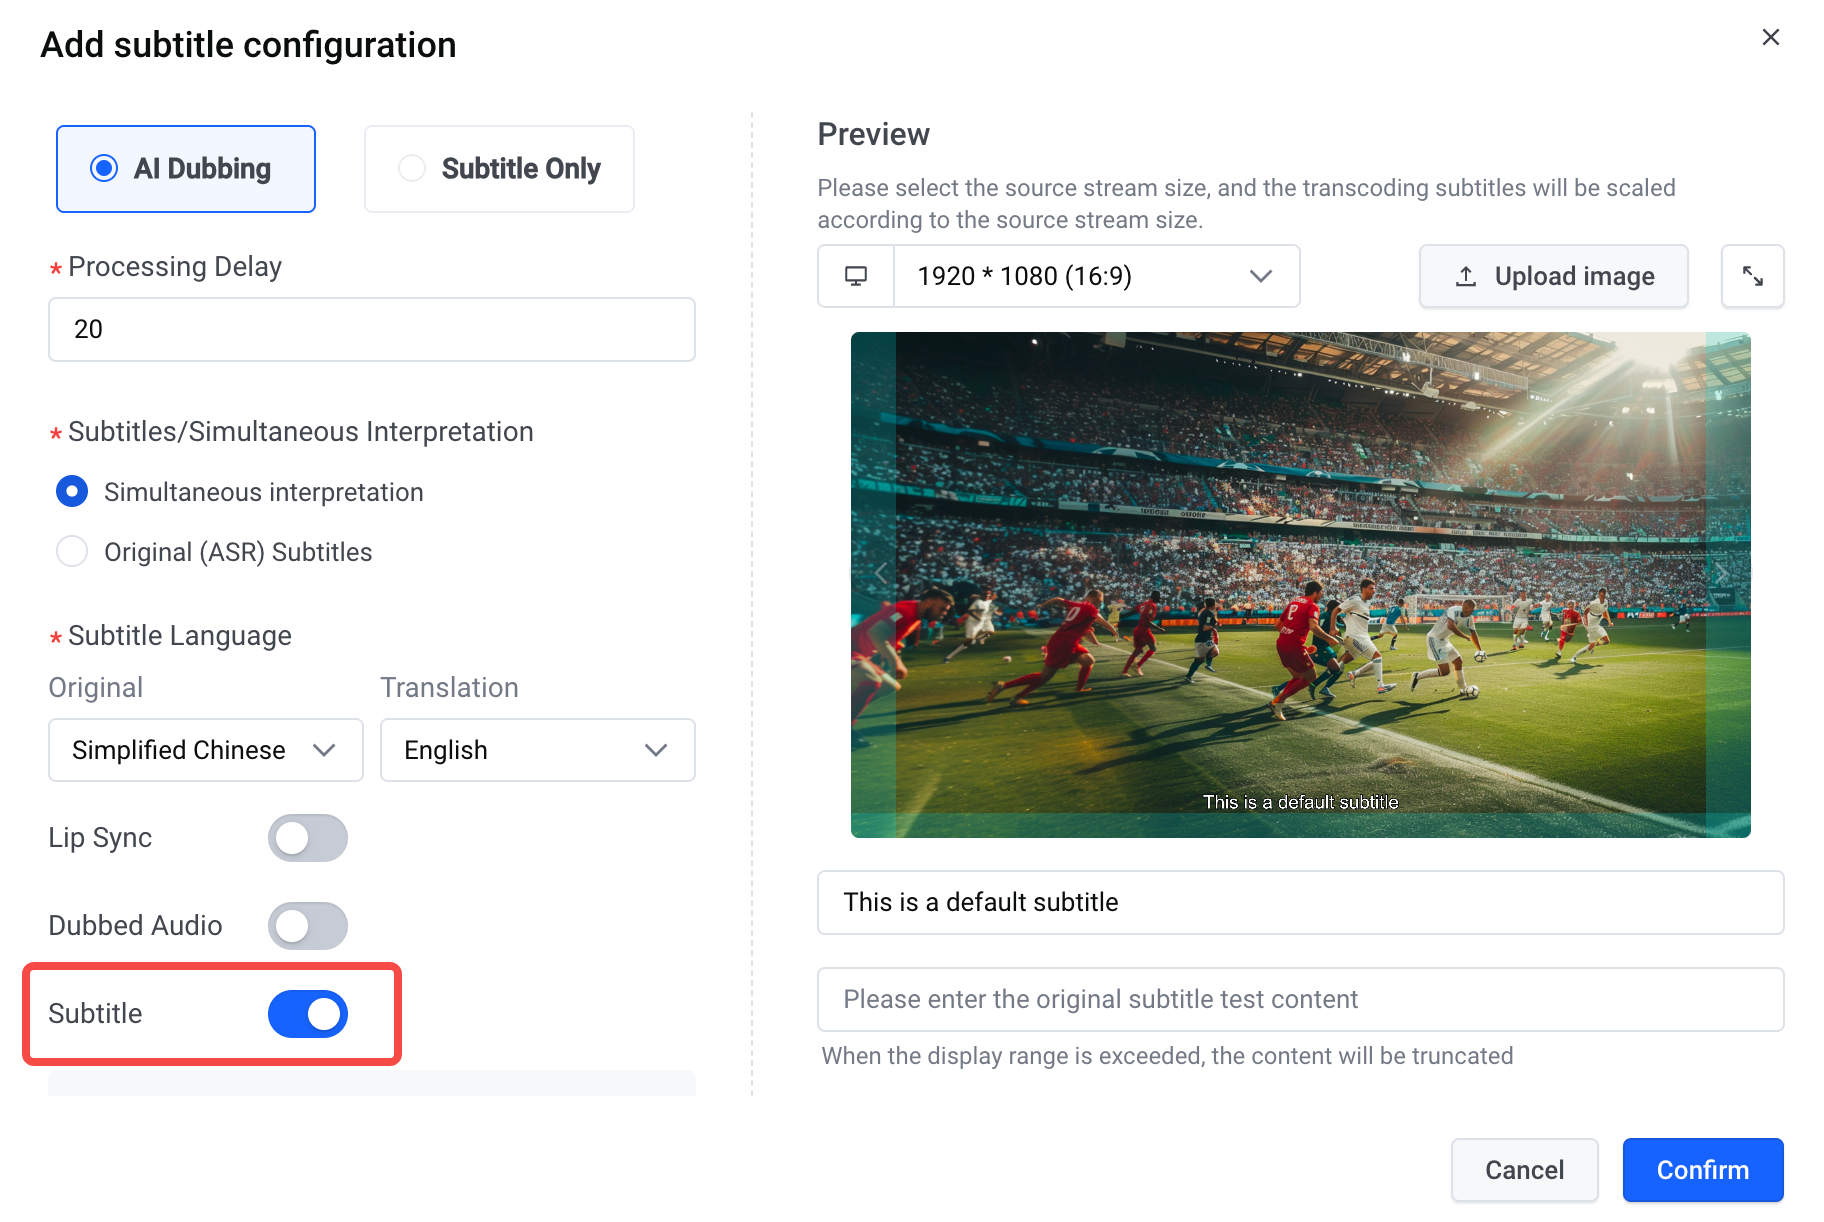Click the Cancel button
The image size is (1824, 1222).
coord(1524,1170)
